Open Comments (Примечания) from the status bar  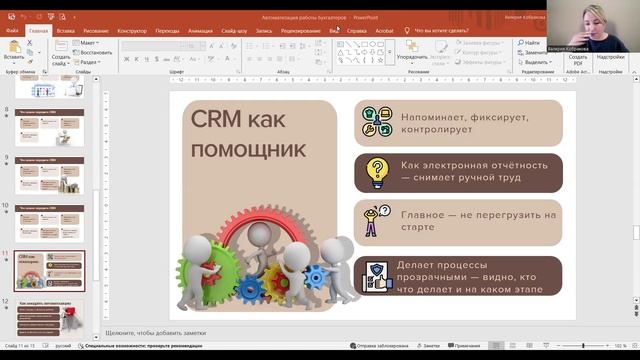(464, 346)
